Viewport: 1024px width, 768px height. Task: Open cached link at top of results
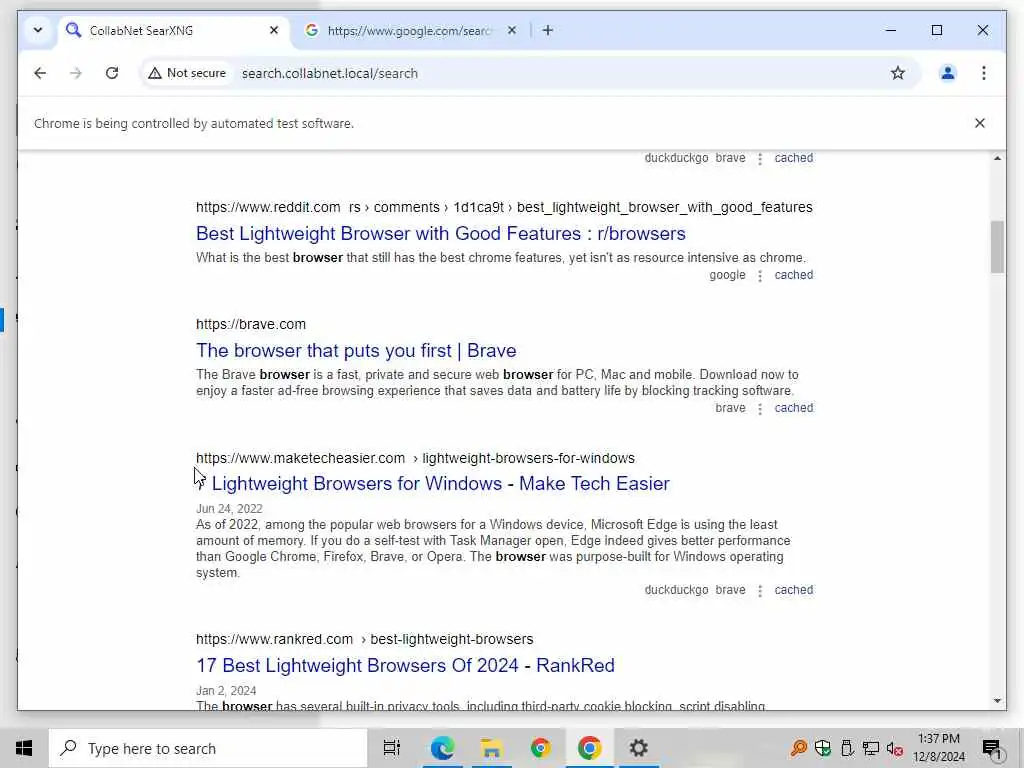tap(793, 158)
